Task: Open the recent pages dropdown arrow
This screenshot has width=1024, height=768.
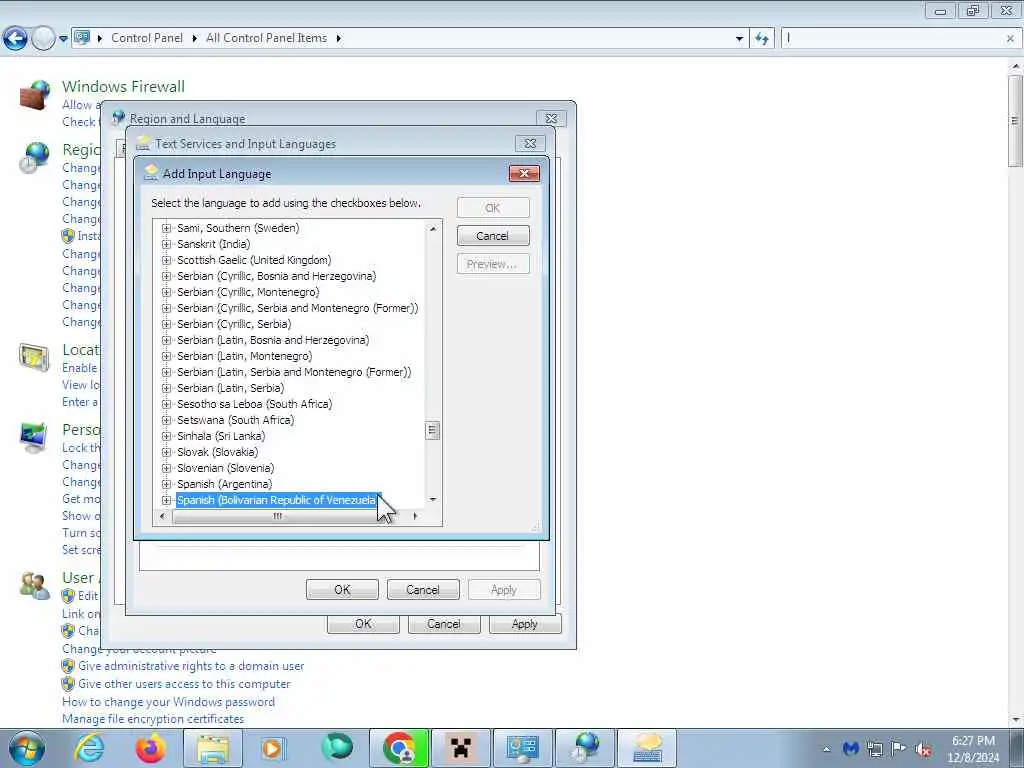Action: click(63, 39)
